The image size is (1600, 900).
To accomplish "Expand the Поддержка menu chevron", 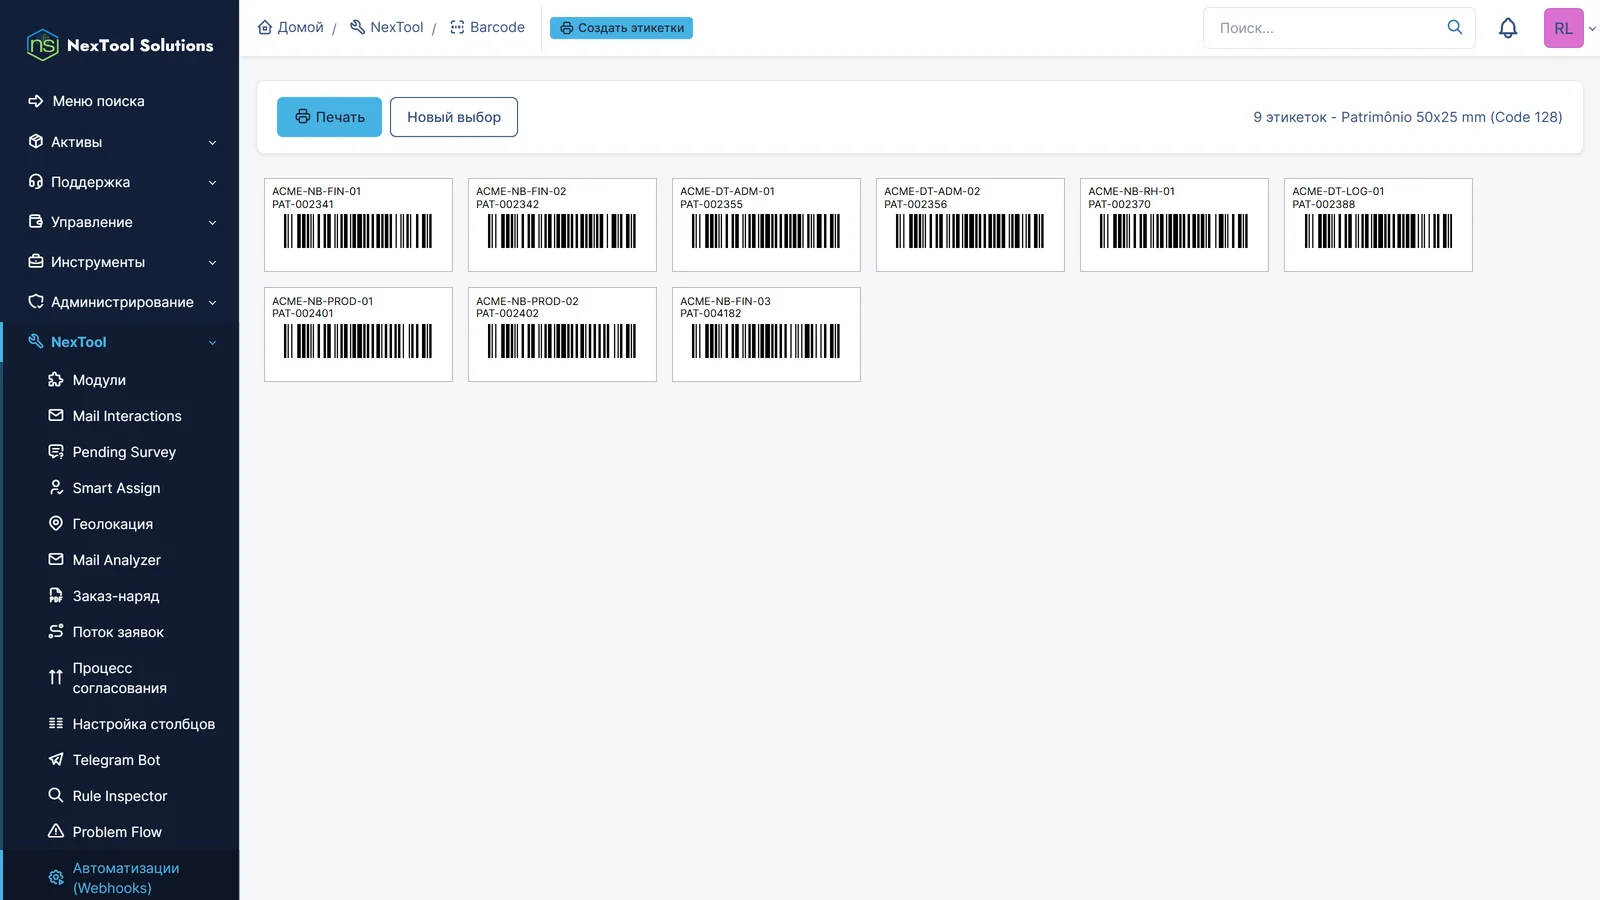I will [212, 183].
